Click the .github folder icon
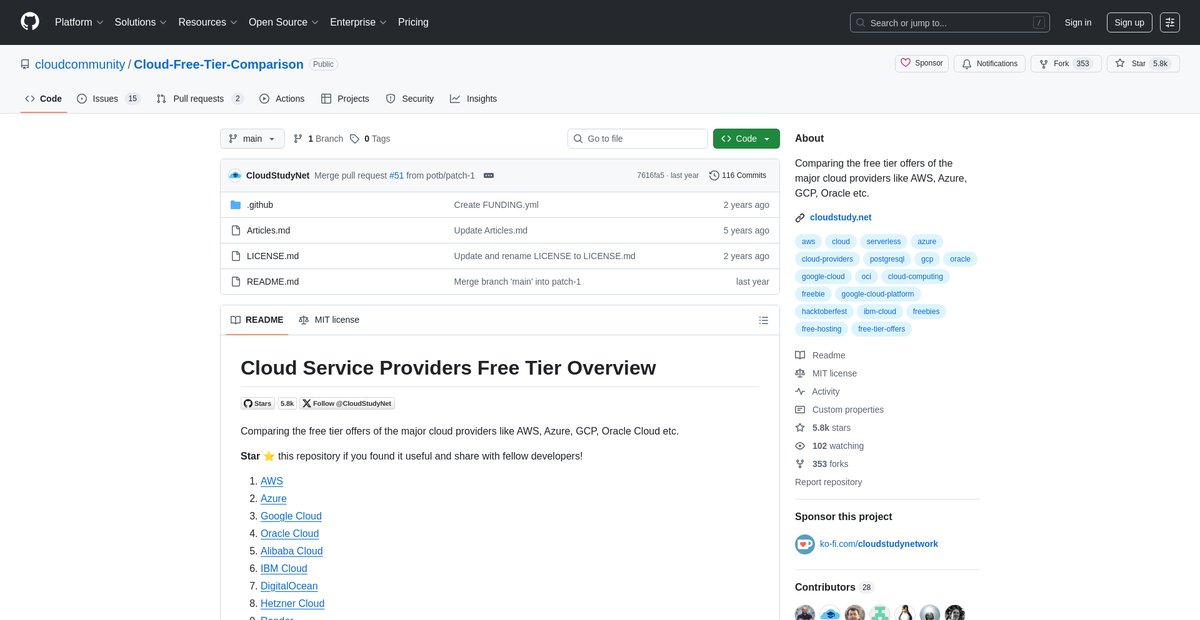This screenshot has height=620, width=1200. 236,205
